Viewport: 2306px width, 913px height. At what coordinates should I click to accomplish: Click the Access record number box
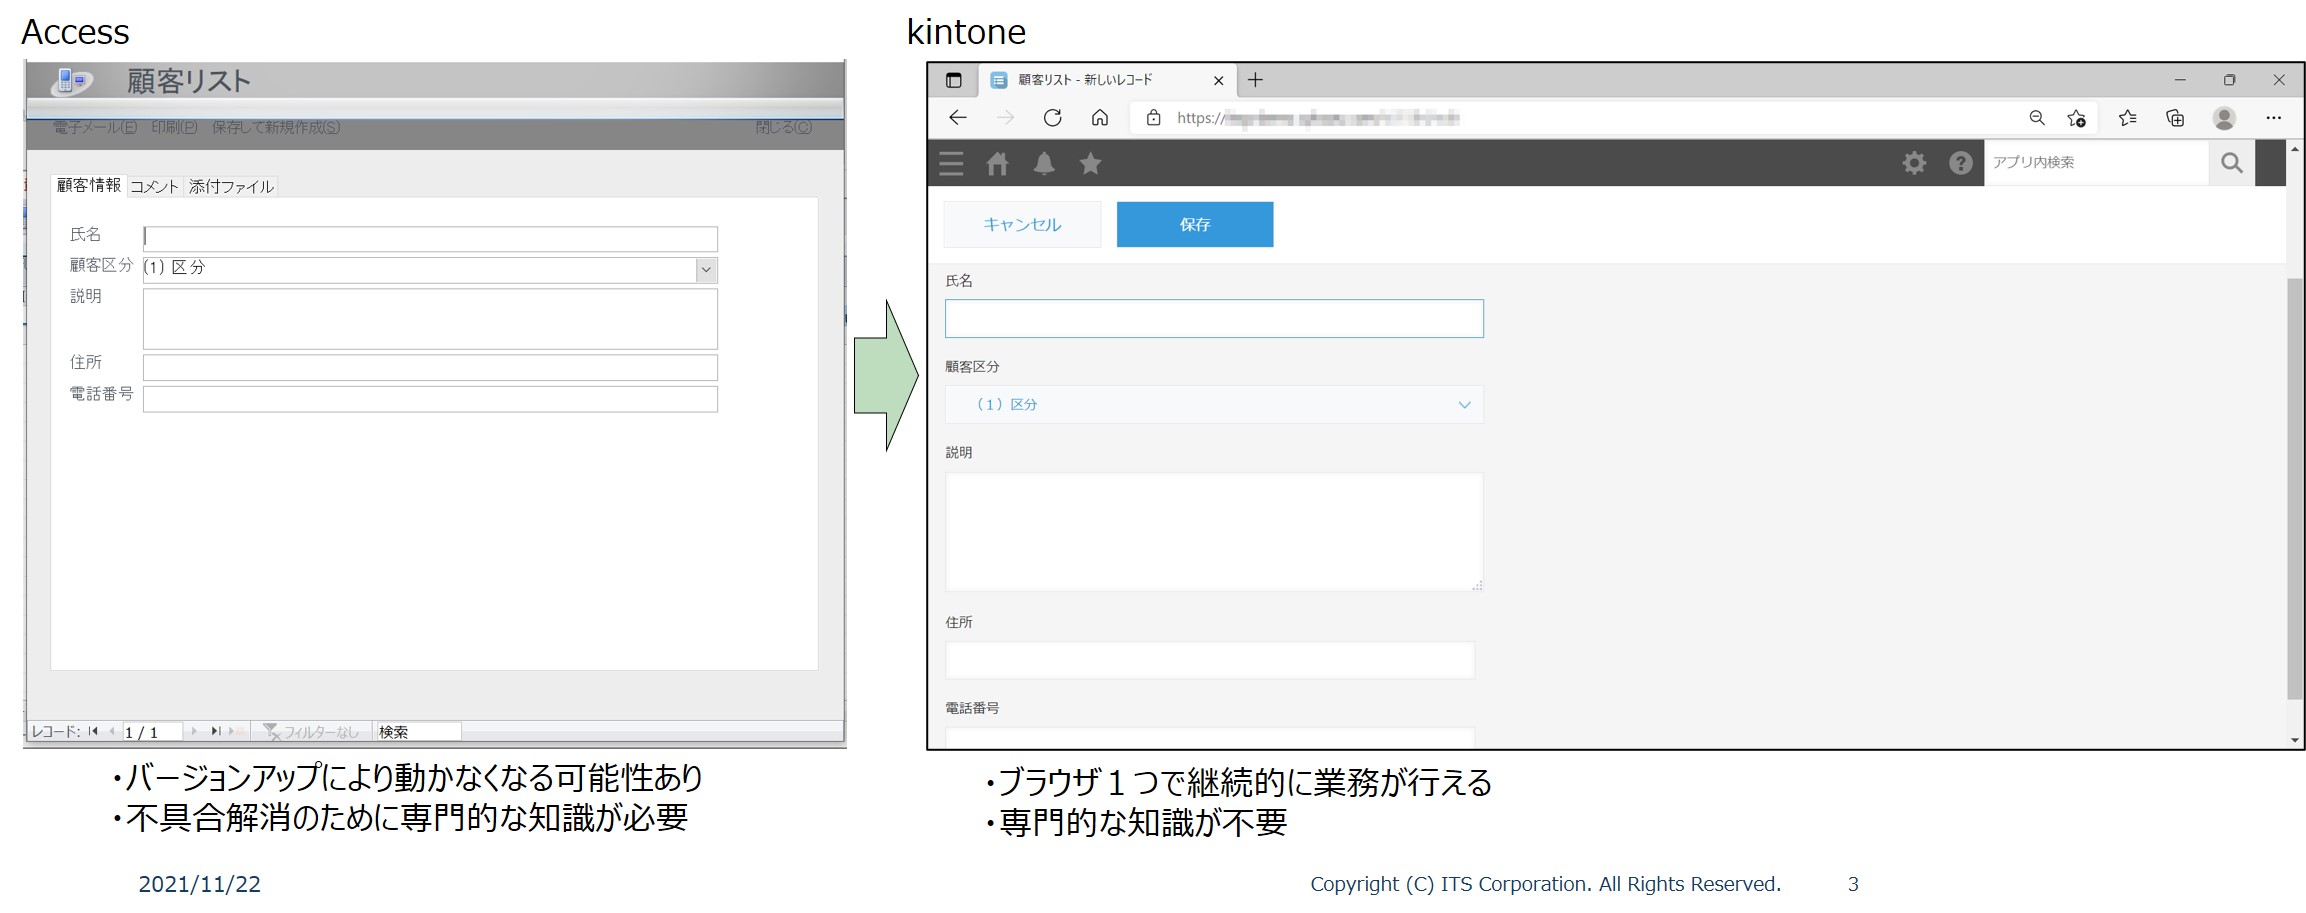(x=152, y=732)
